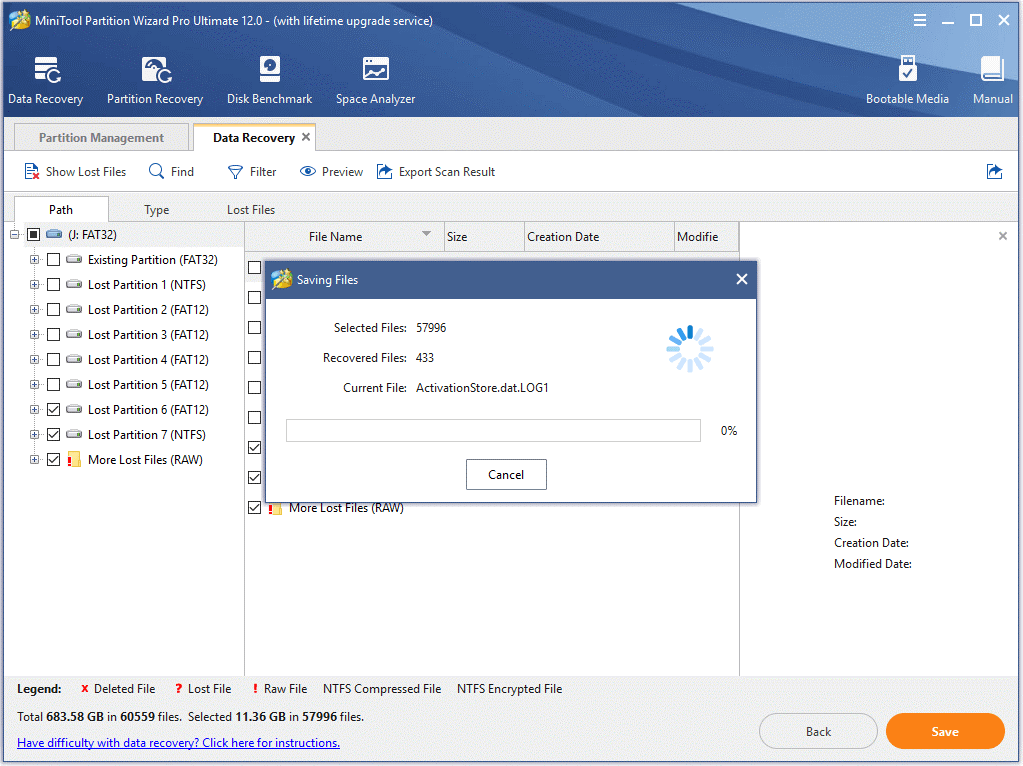The height and width of the screenshot is (766, 1023).
Task: Switch to the Partition Management tab
Action: click(101, 137)
